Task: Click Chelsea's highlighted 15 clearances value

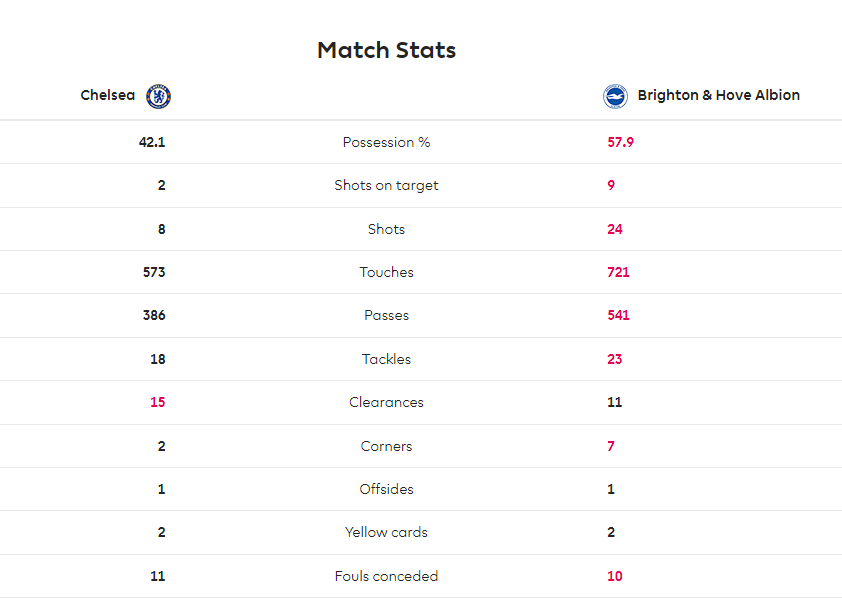Action: click(158, 402)
